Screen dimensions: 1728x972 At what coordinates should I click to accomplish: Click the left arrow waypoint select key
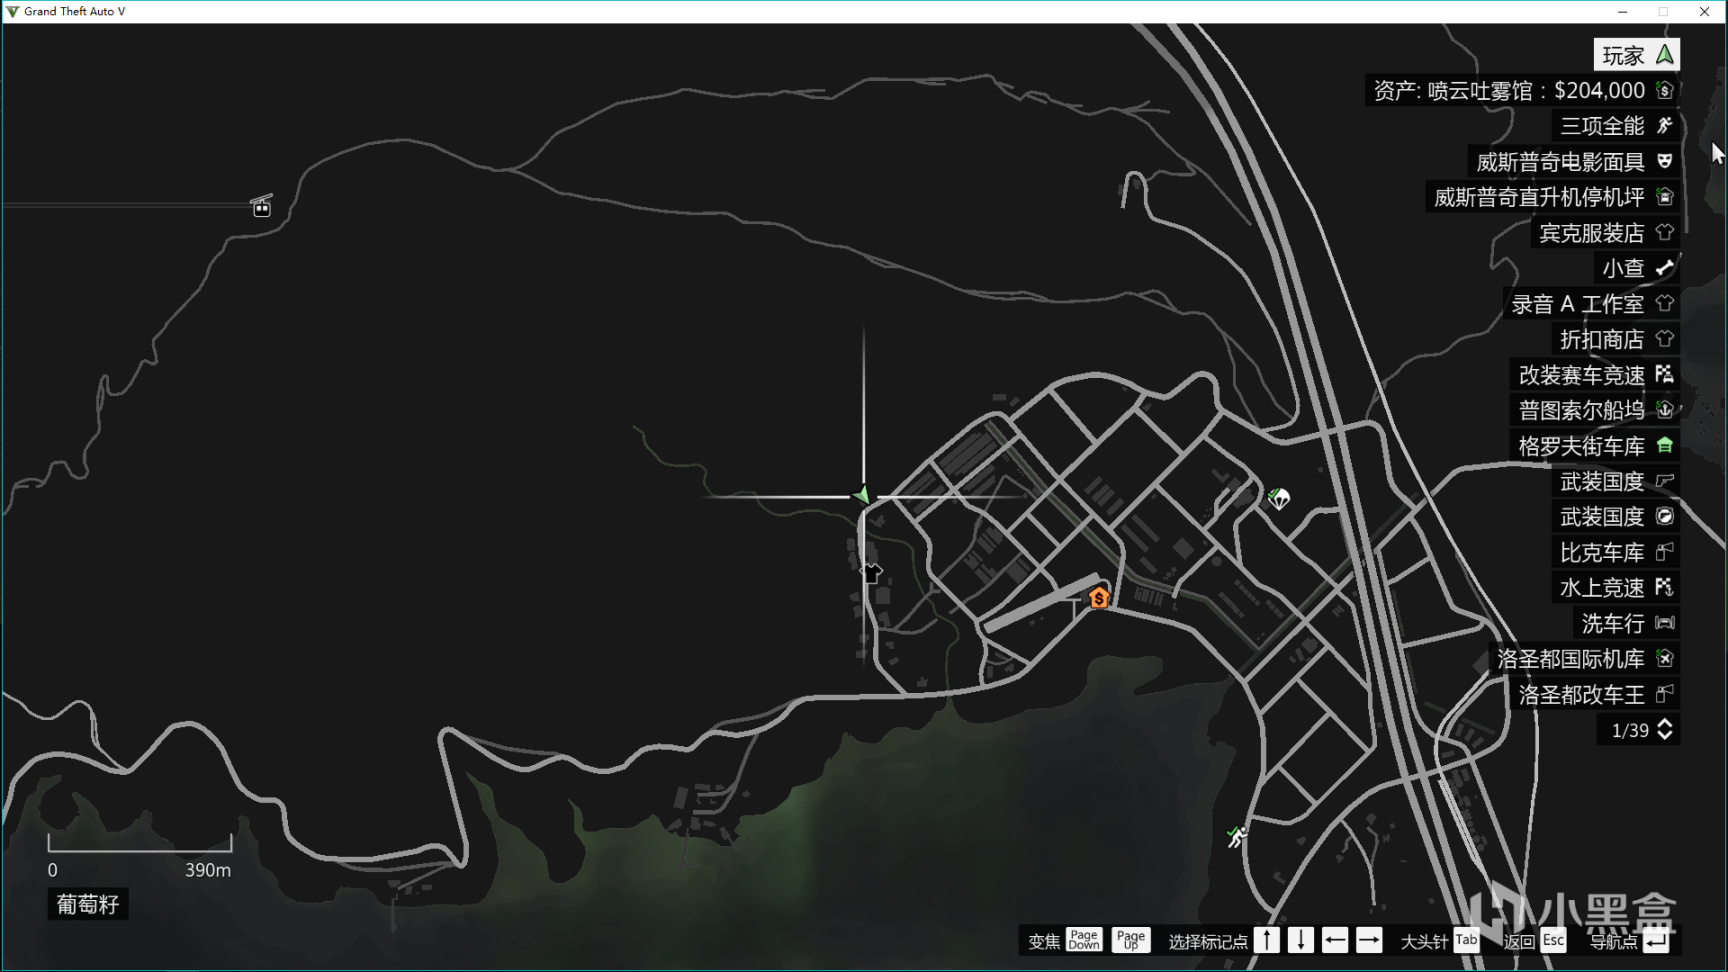tap(1335, 940)
